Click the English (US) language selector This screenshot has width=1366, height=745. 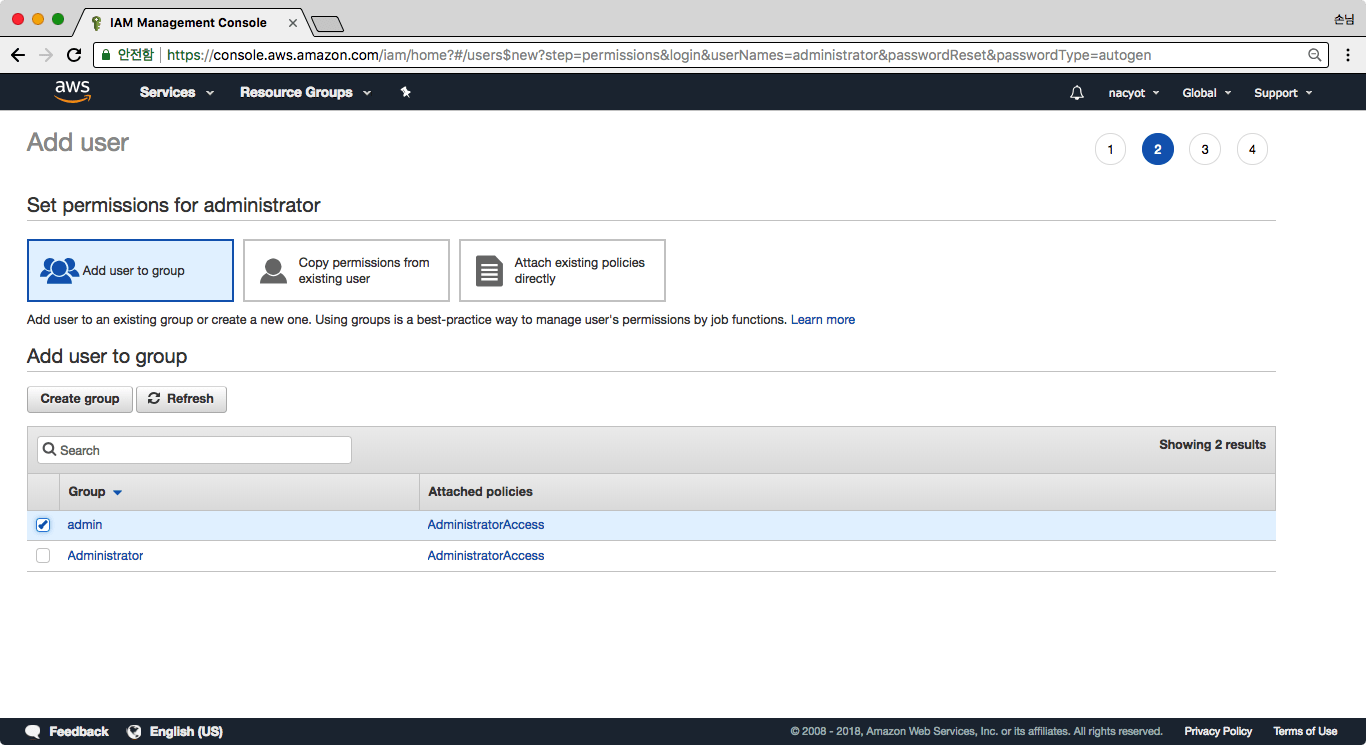point(186,731)
